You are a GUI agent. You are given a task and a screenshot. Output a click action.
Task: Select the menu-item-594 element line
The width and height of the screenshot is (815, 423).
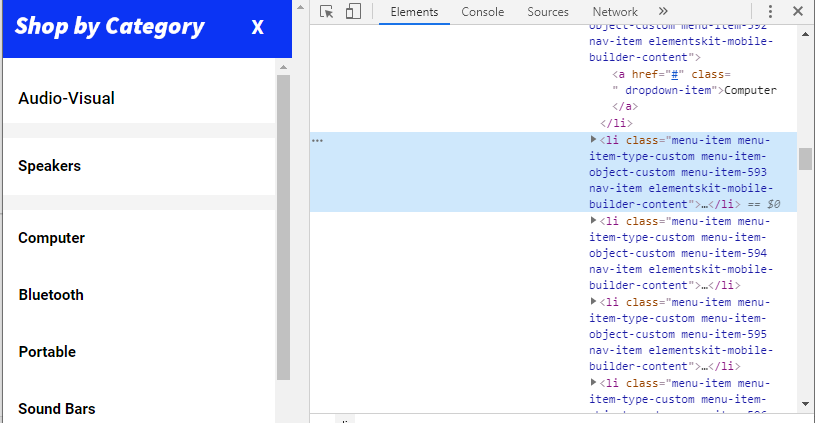pos(553,253)
